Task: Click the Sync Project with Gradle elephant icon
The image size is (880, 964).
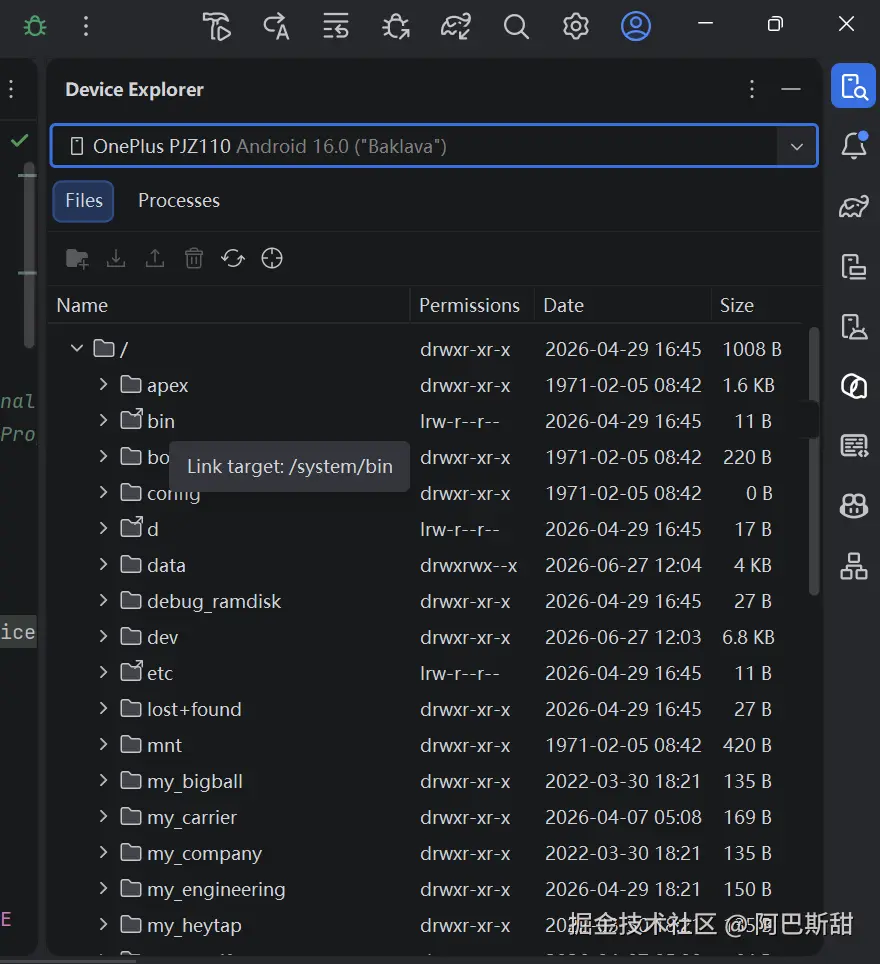Action: tap(456, 26)
